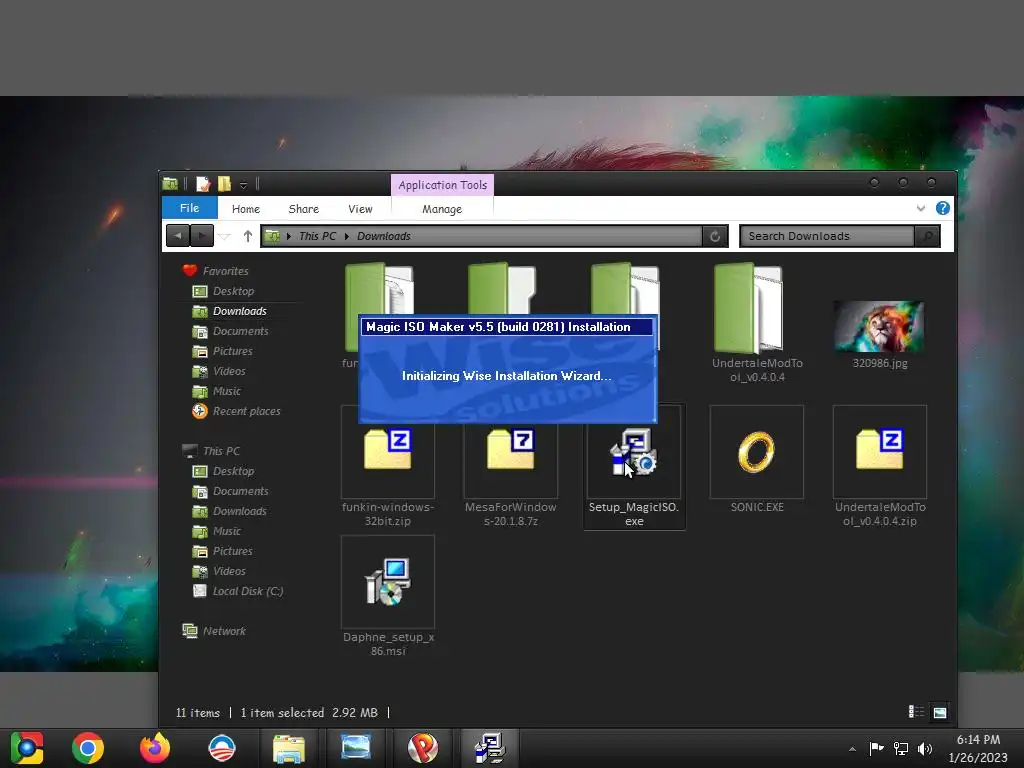The height and width of the screenshot is (768, 1024).
Task: Open Pictures under This PC
Action: coord(232,551)
